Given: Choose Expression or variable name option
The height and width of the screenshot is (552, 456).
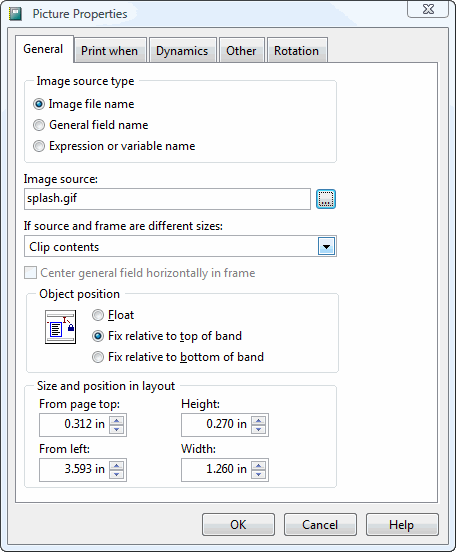Looking at the screenshot, I should point(39,146).
